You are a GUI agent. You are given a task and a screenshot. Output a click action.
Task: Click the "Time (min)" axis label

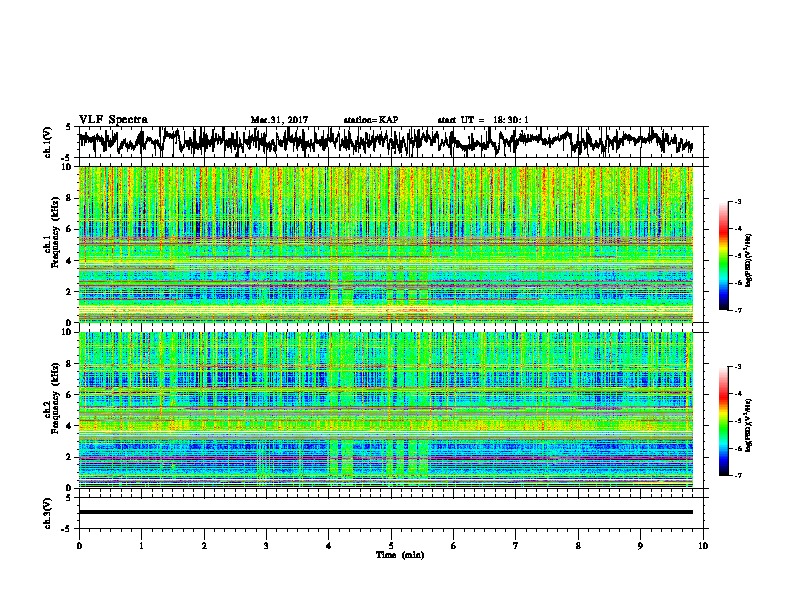400,555
